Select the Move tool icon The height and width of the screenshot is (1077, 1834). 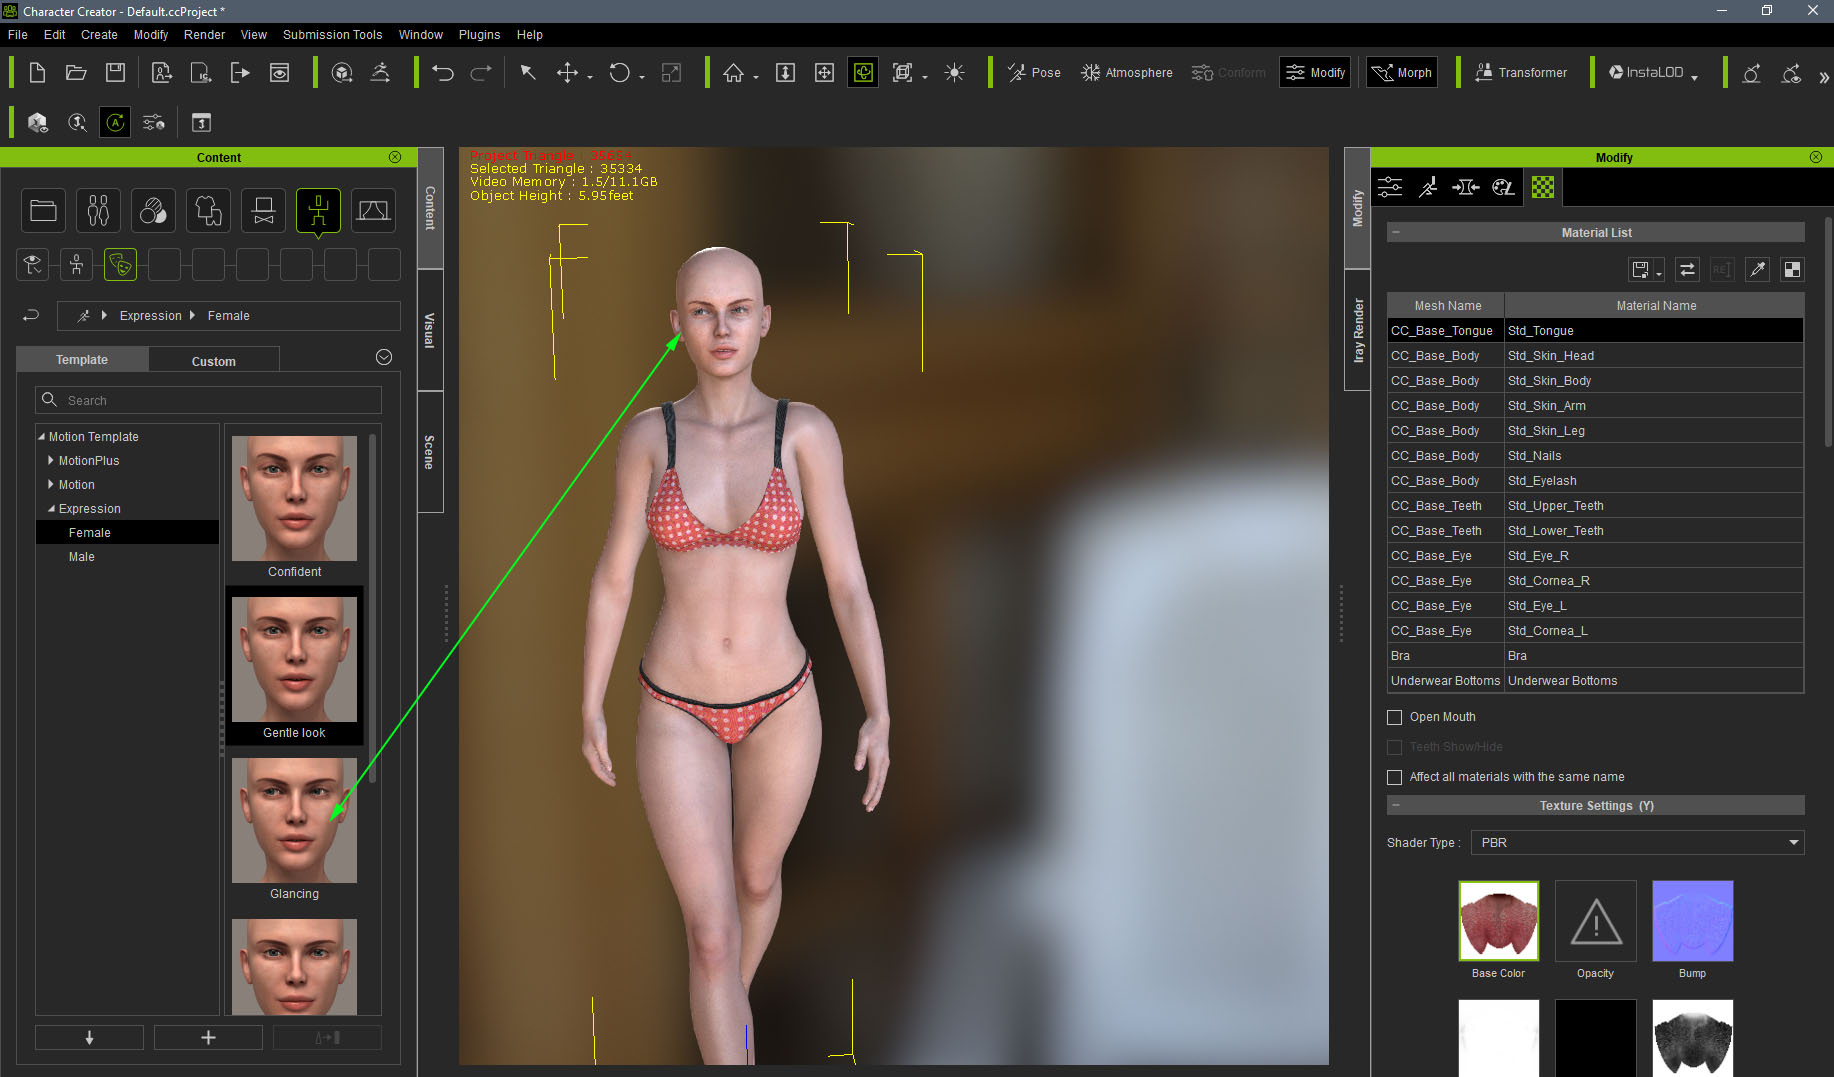[567, 73]
